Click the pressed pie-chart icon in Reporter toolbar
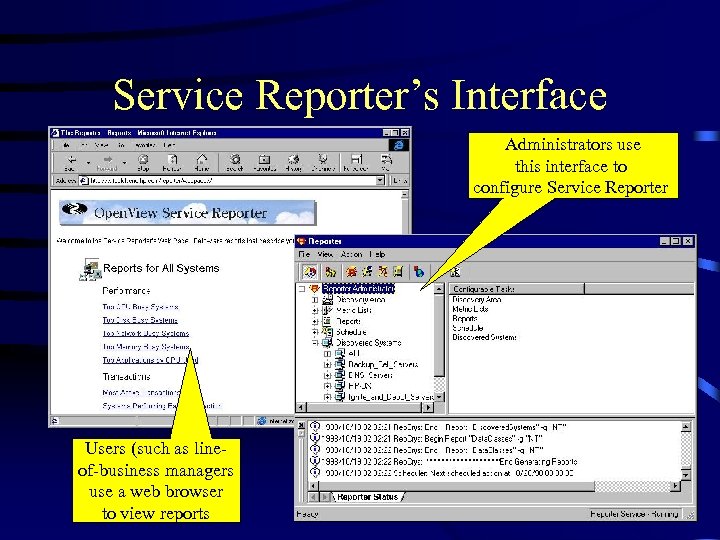 click(310, 272)
